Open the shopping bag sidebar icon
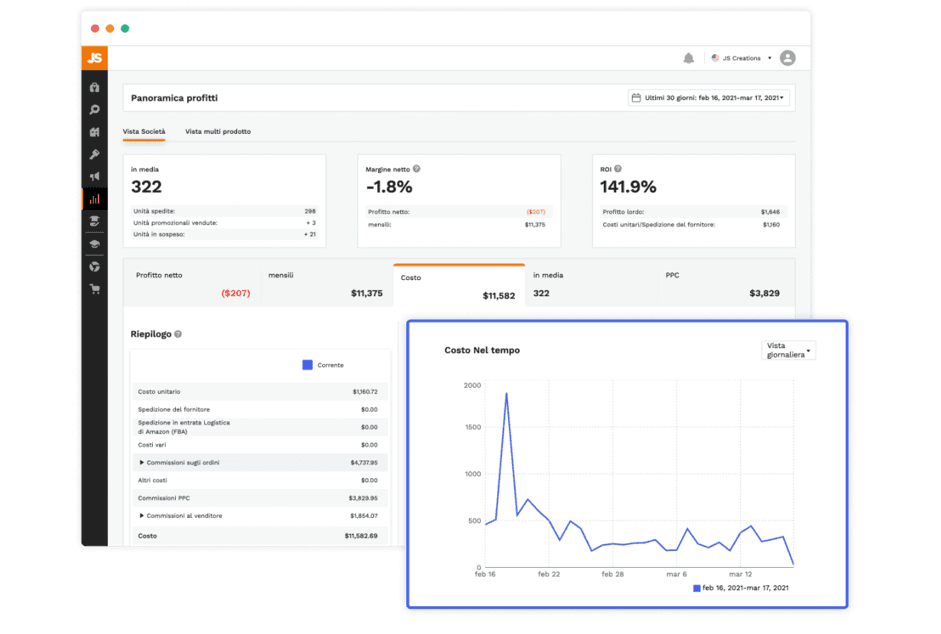This screenshot has height=634, width=941. click(94, 88)
